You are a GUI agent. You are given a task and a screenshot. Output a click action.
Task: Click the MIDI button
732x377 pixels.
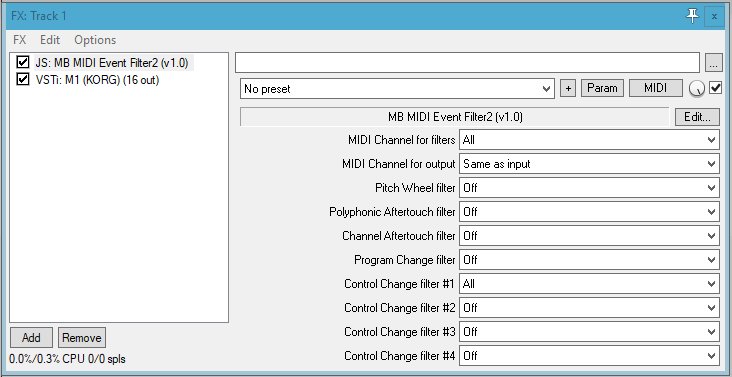655,88
